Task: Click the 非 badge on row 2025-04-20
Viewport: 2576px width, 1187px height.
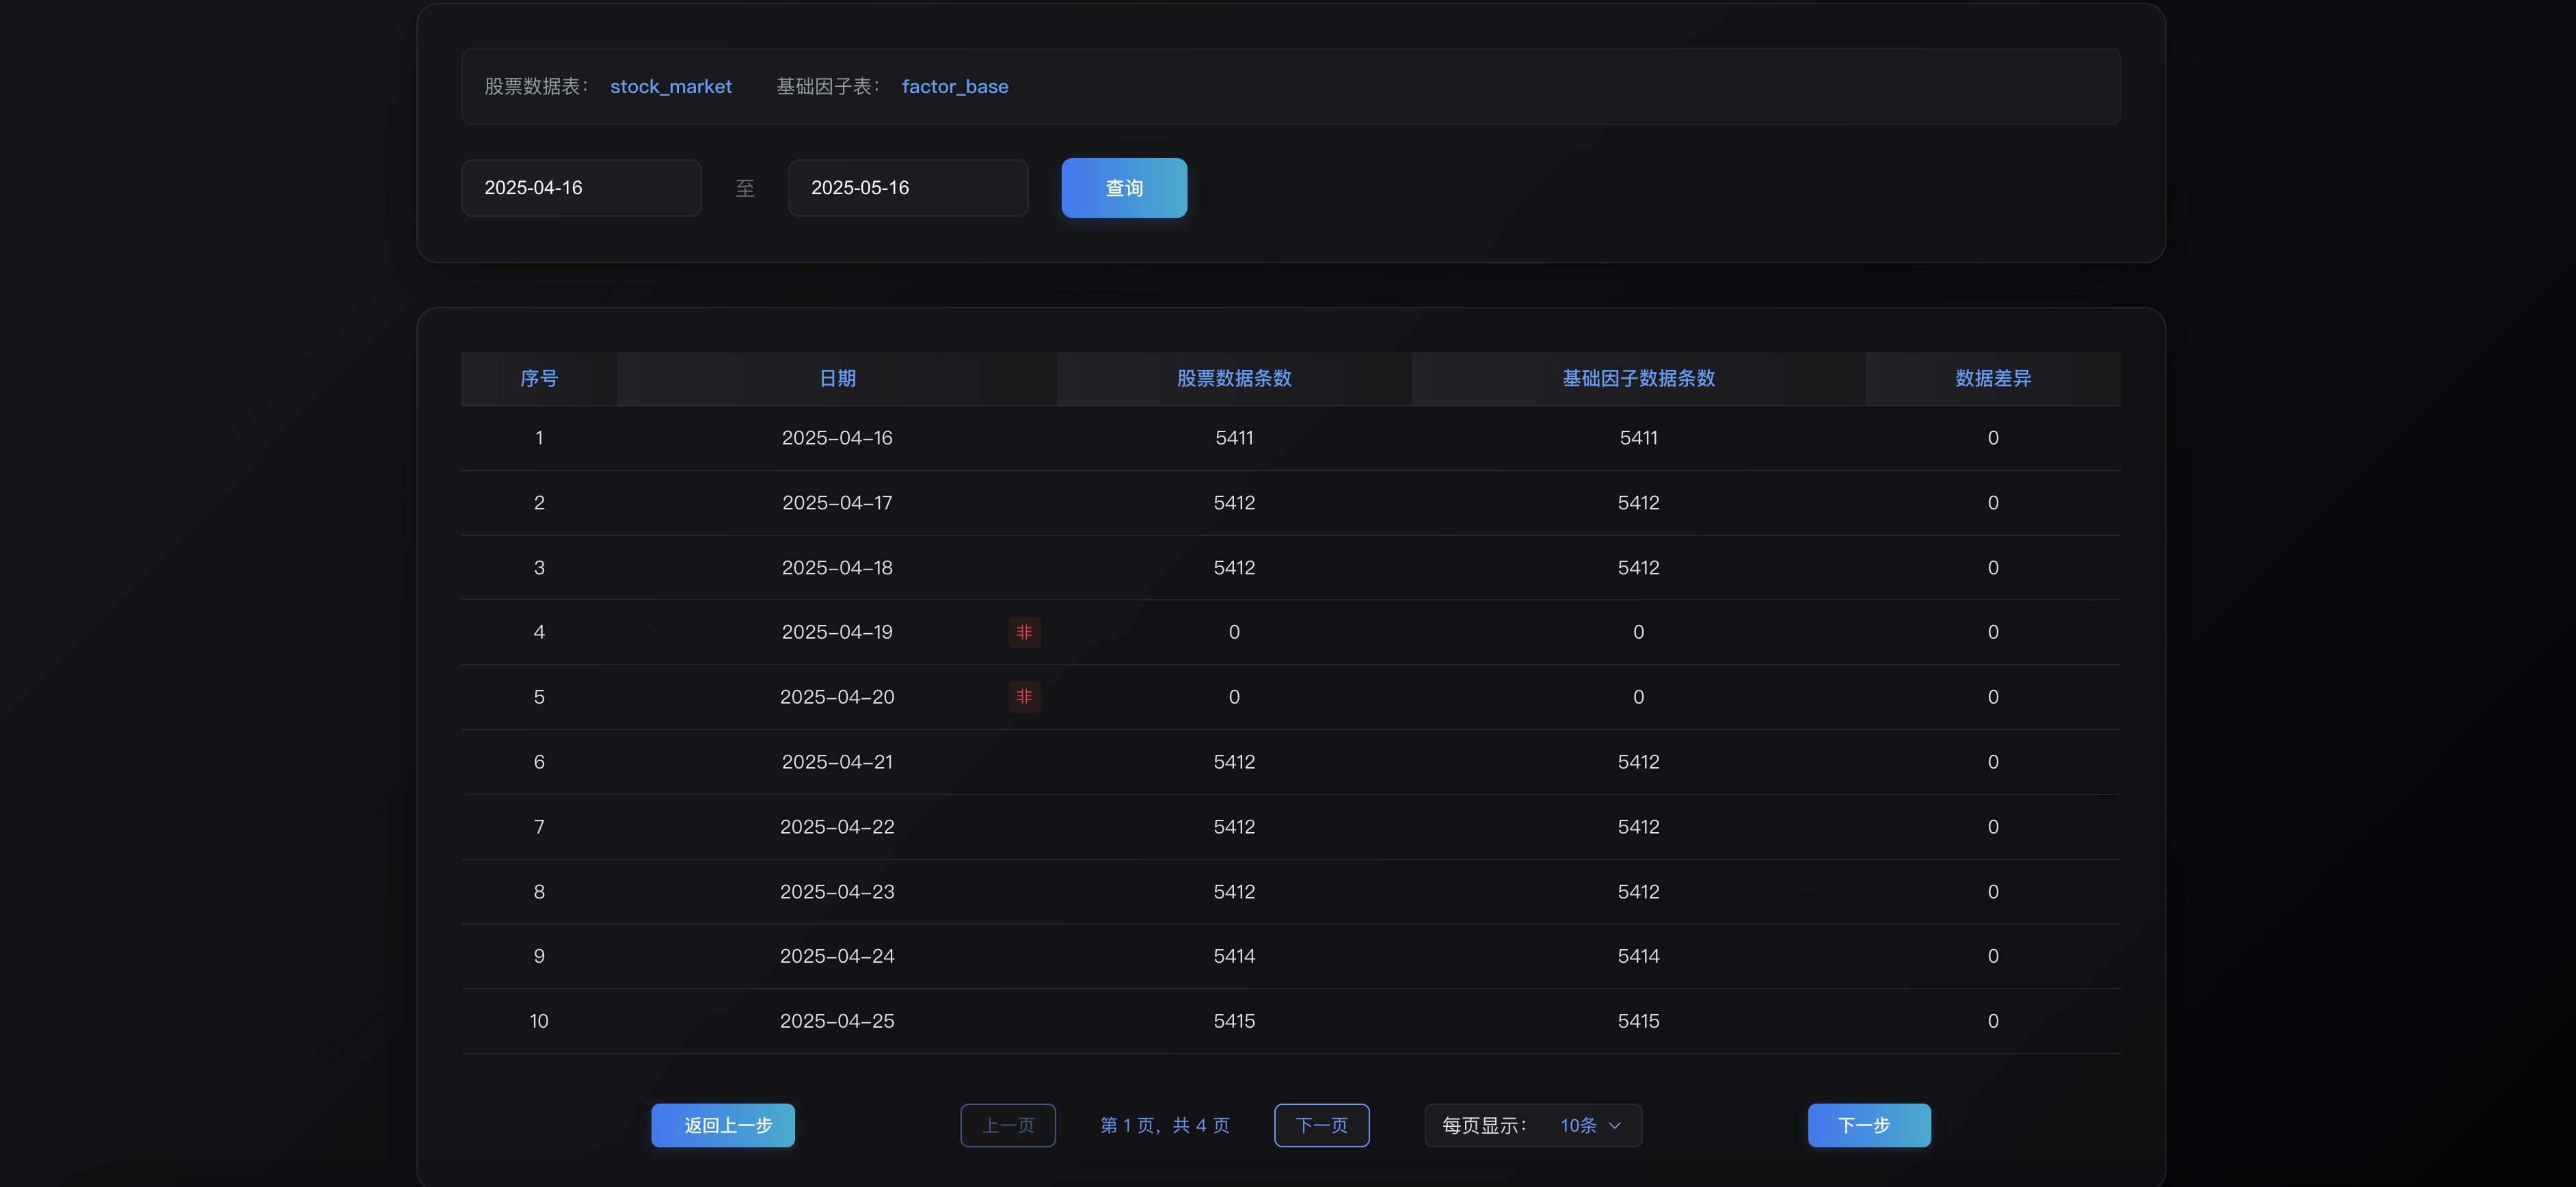Action: pyautogui.click(x=1024, y=697)
